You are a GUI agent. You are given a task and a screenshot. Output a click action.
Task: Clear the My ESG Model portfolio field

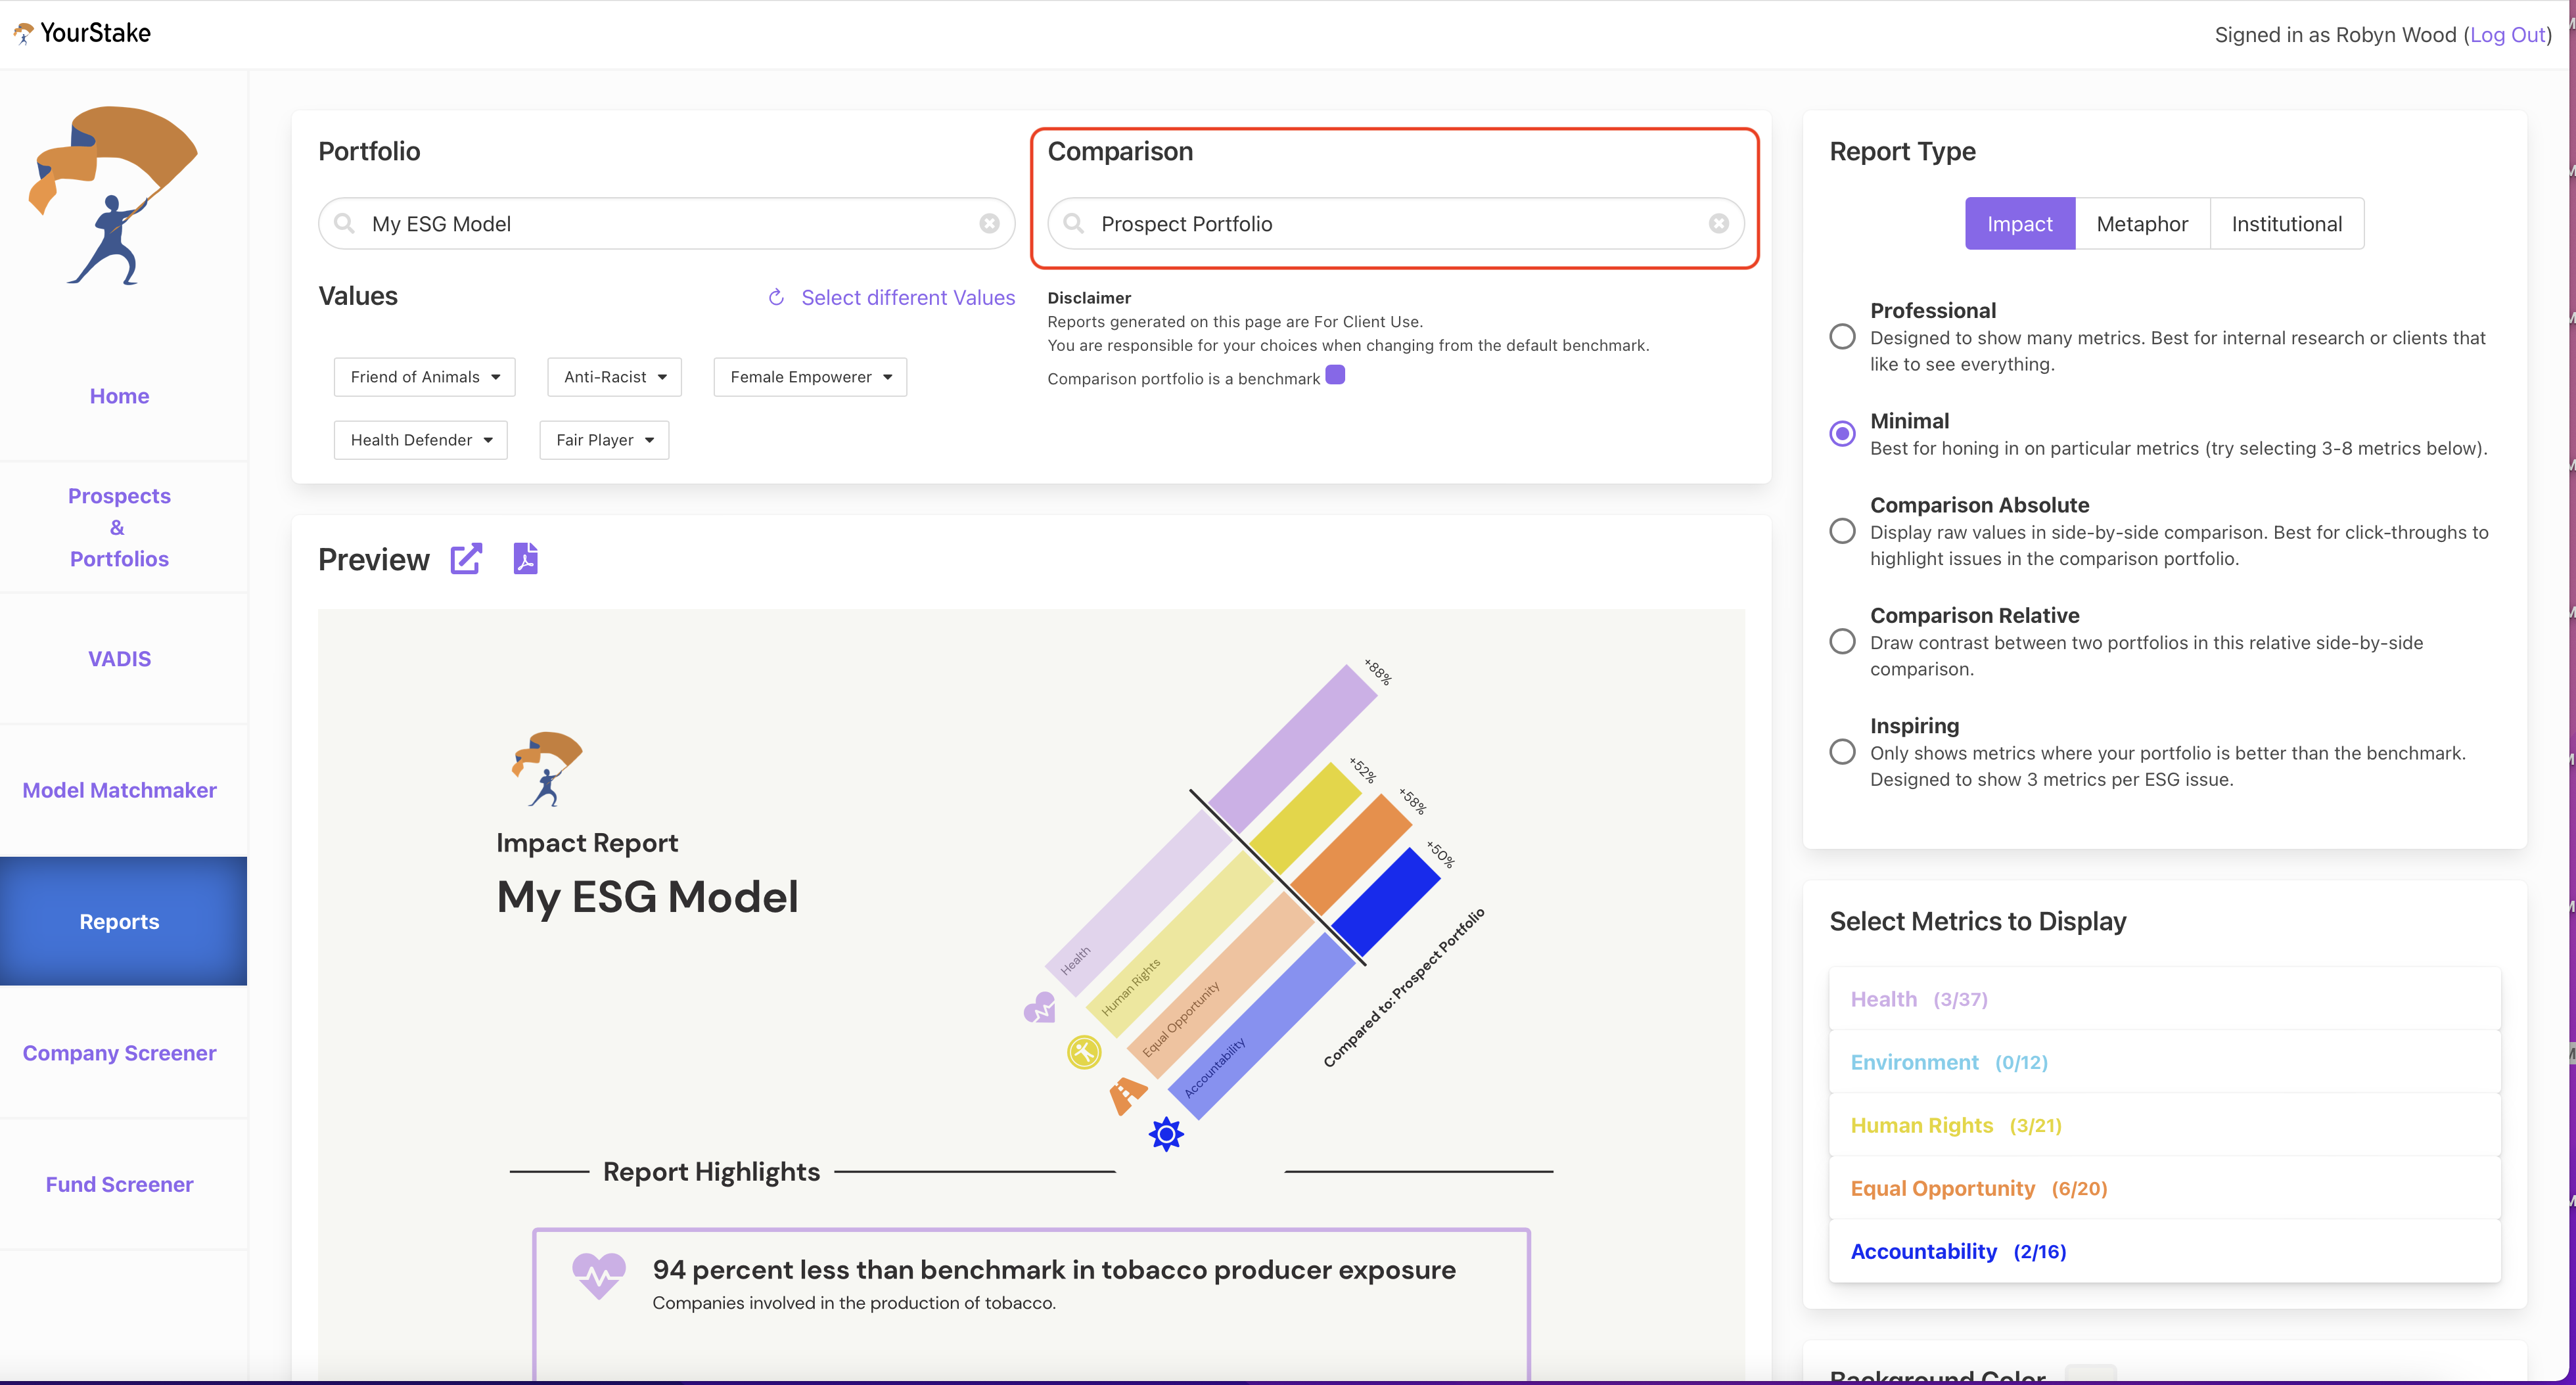click(x=989, y=223)
